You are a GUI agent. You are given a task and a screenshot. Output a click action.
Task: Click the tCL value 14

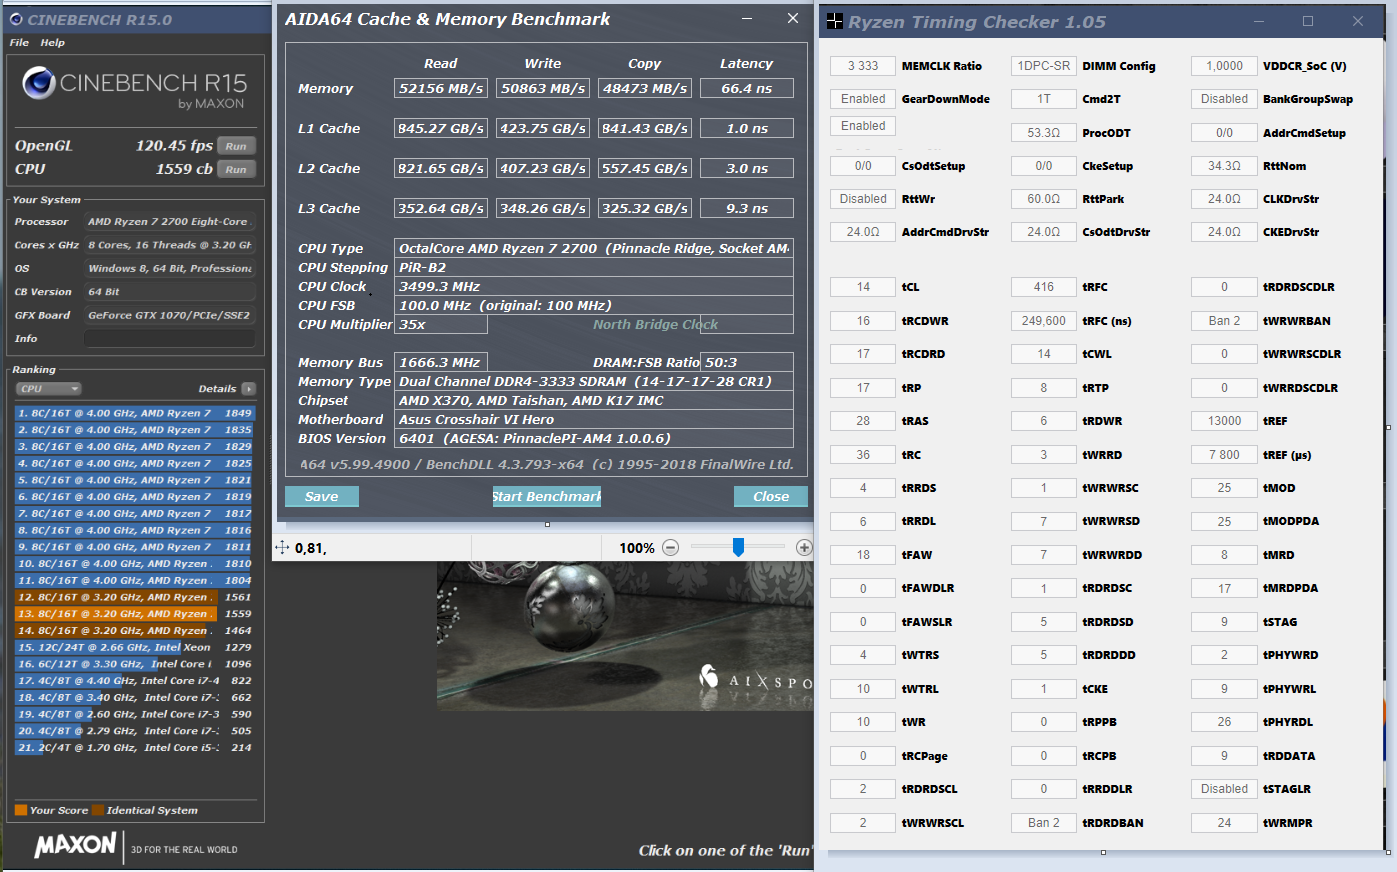click(x=863, y=287)
